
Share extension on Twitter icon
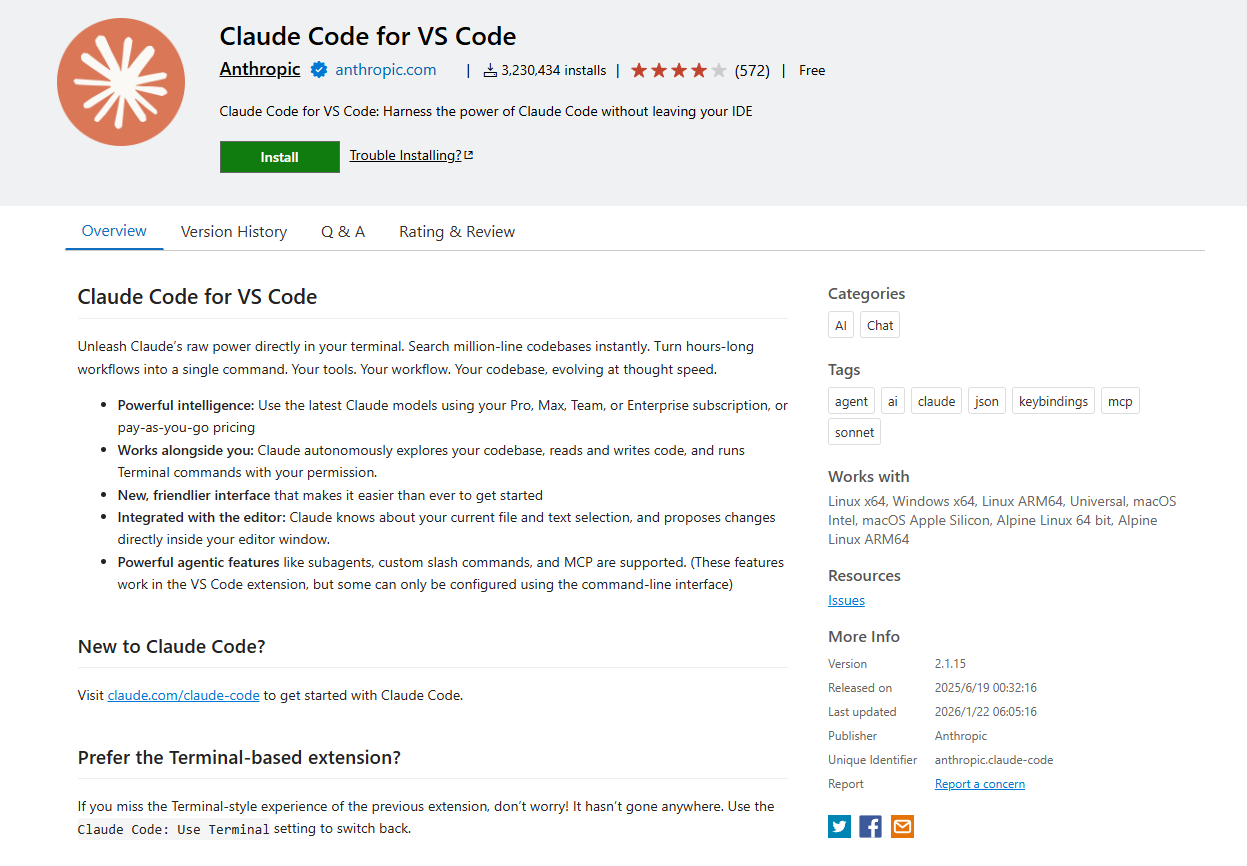tap(839, 826)
